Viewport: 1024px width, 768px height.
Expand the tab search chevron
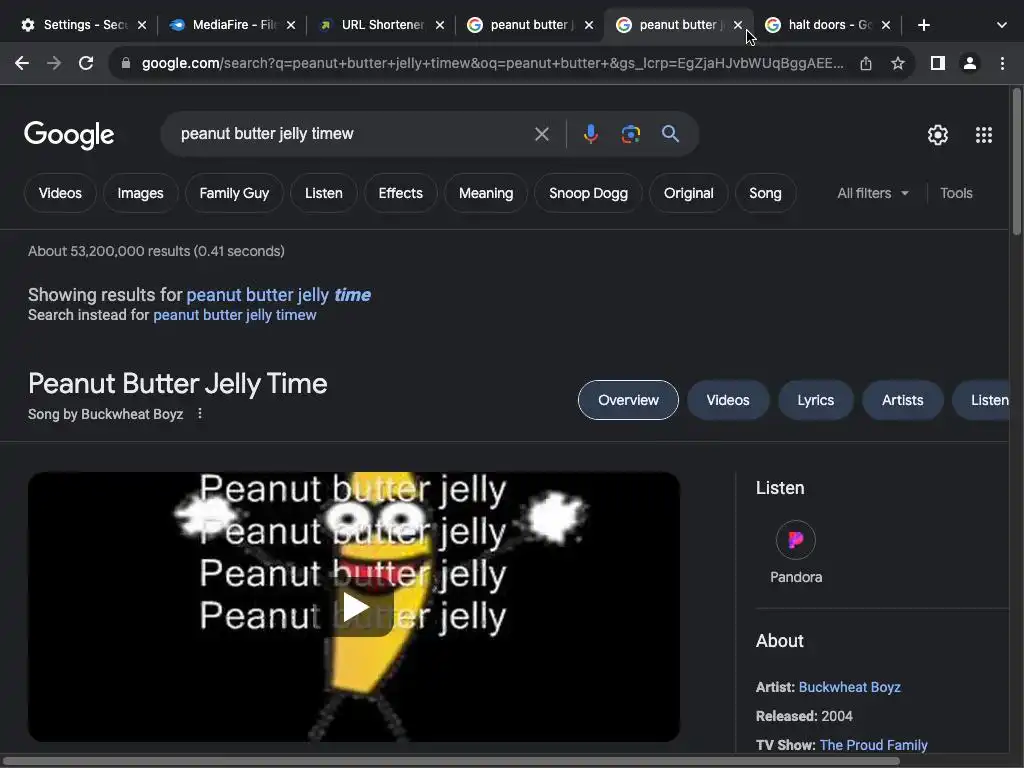click(x=1002, y=25)
